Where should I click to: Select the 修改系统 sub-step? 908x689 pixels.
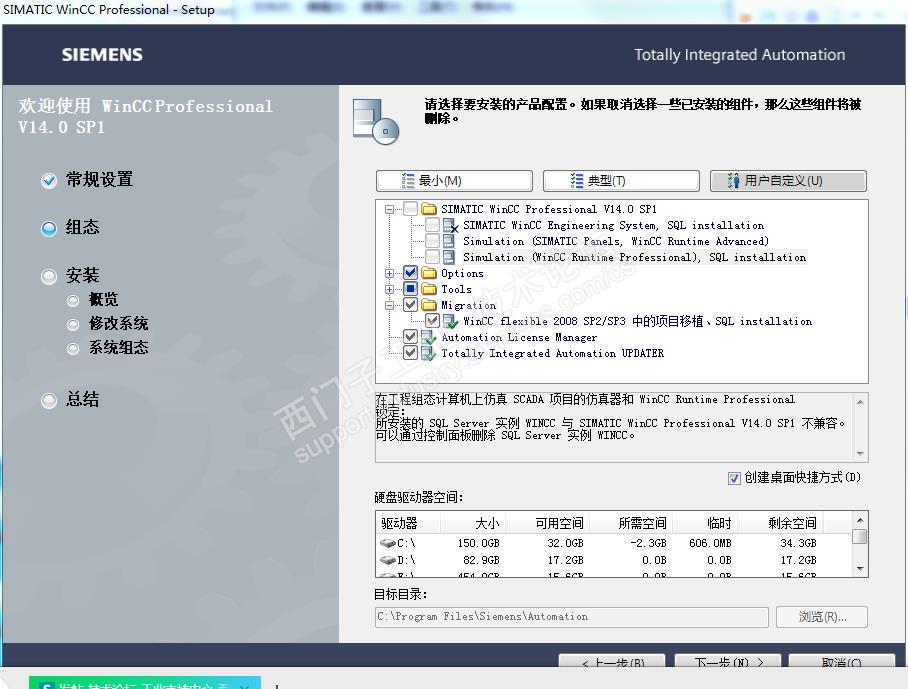[108, 324]
